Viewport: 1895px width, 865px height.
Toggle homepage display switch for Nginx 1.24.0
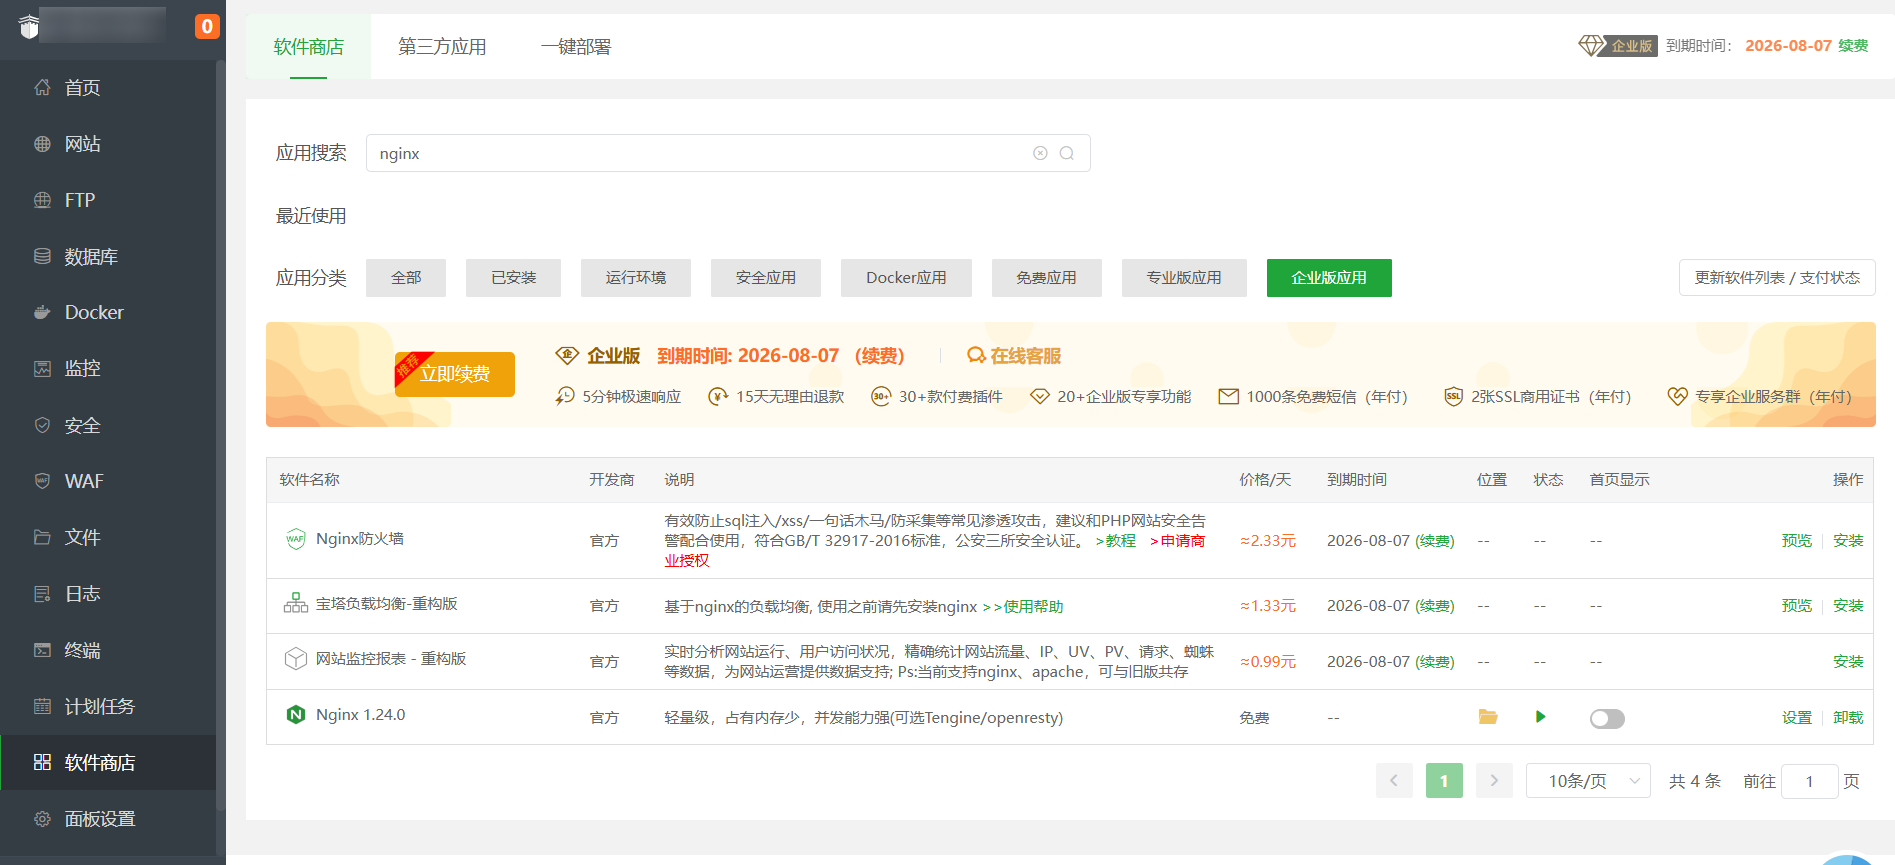pos(1606,719)
